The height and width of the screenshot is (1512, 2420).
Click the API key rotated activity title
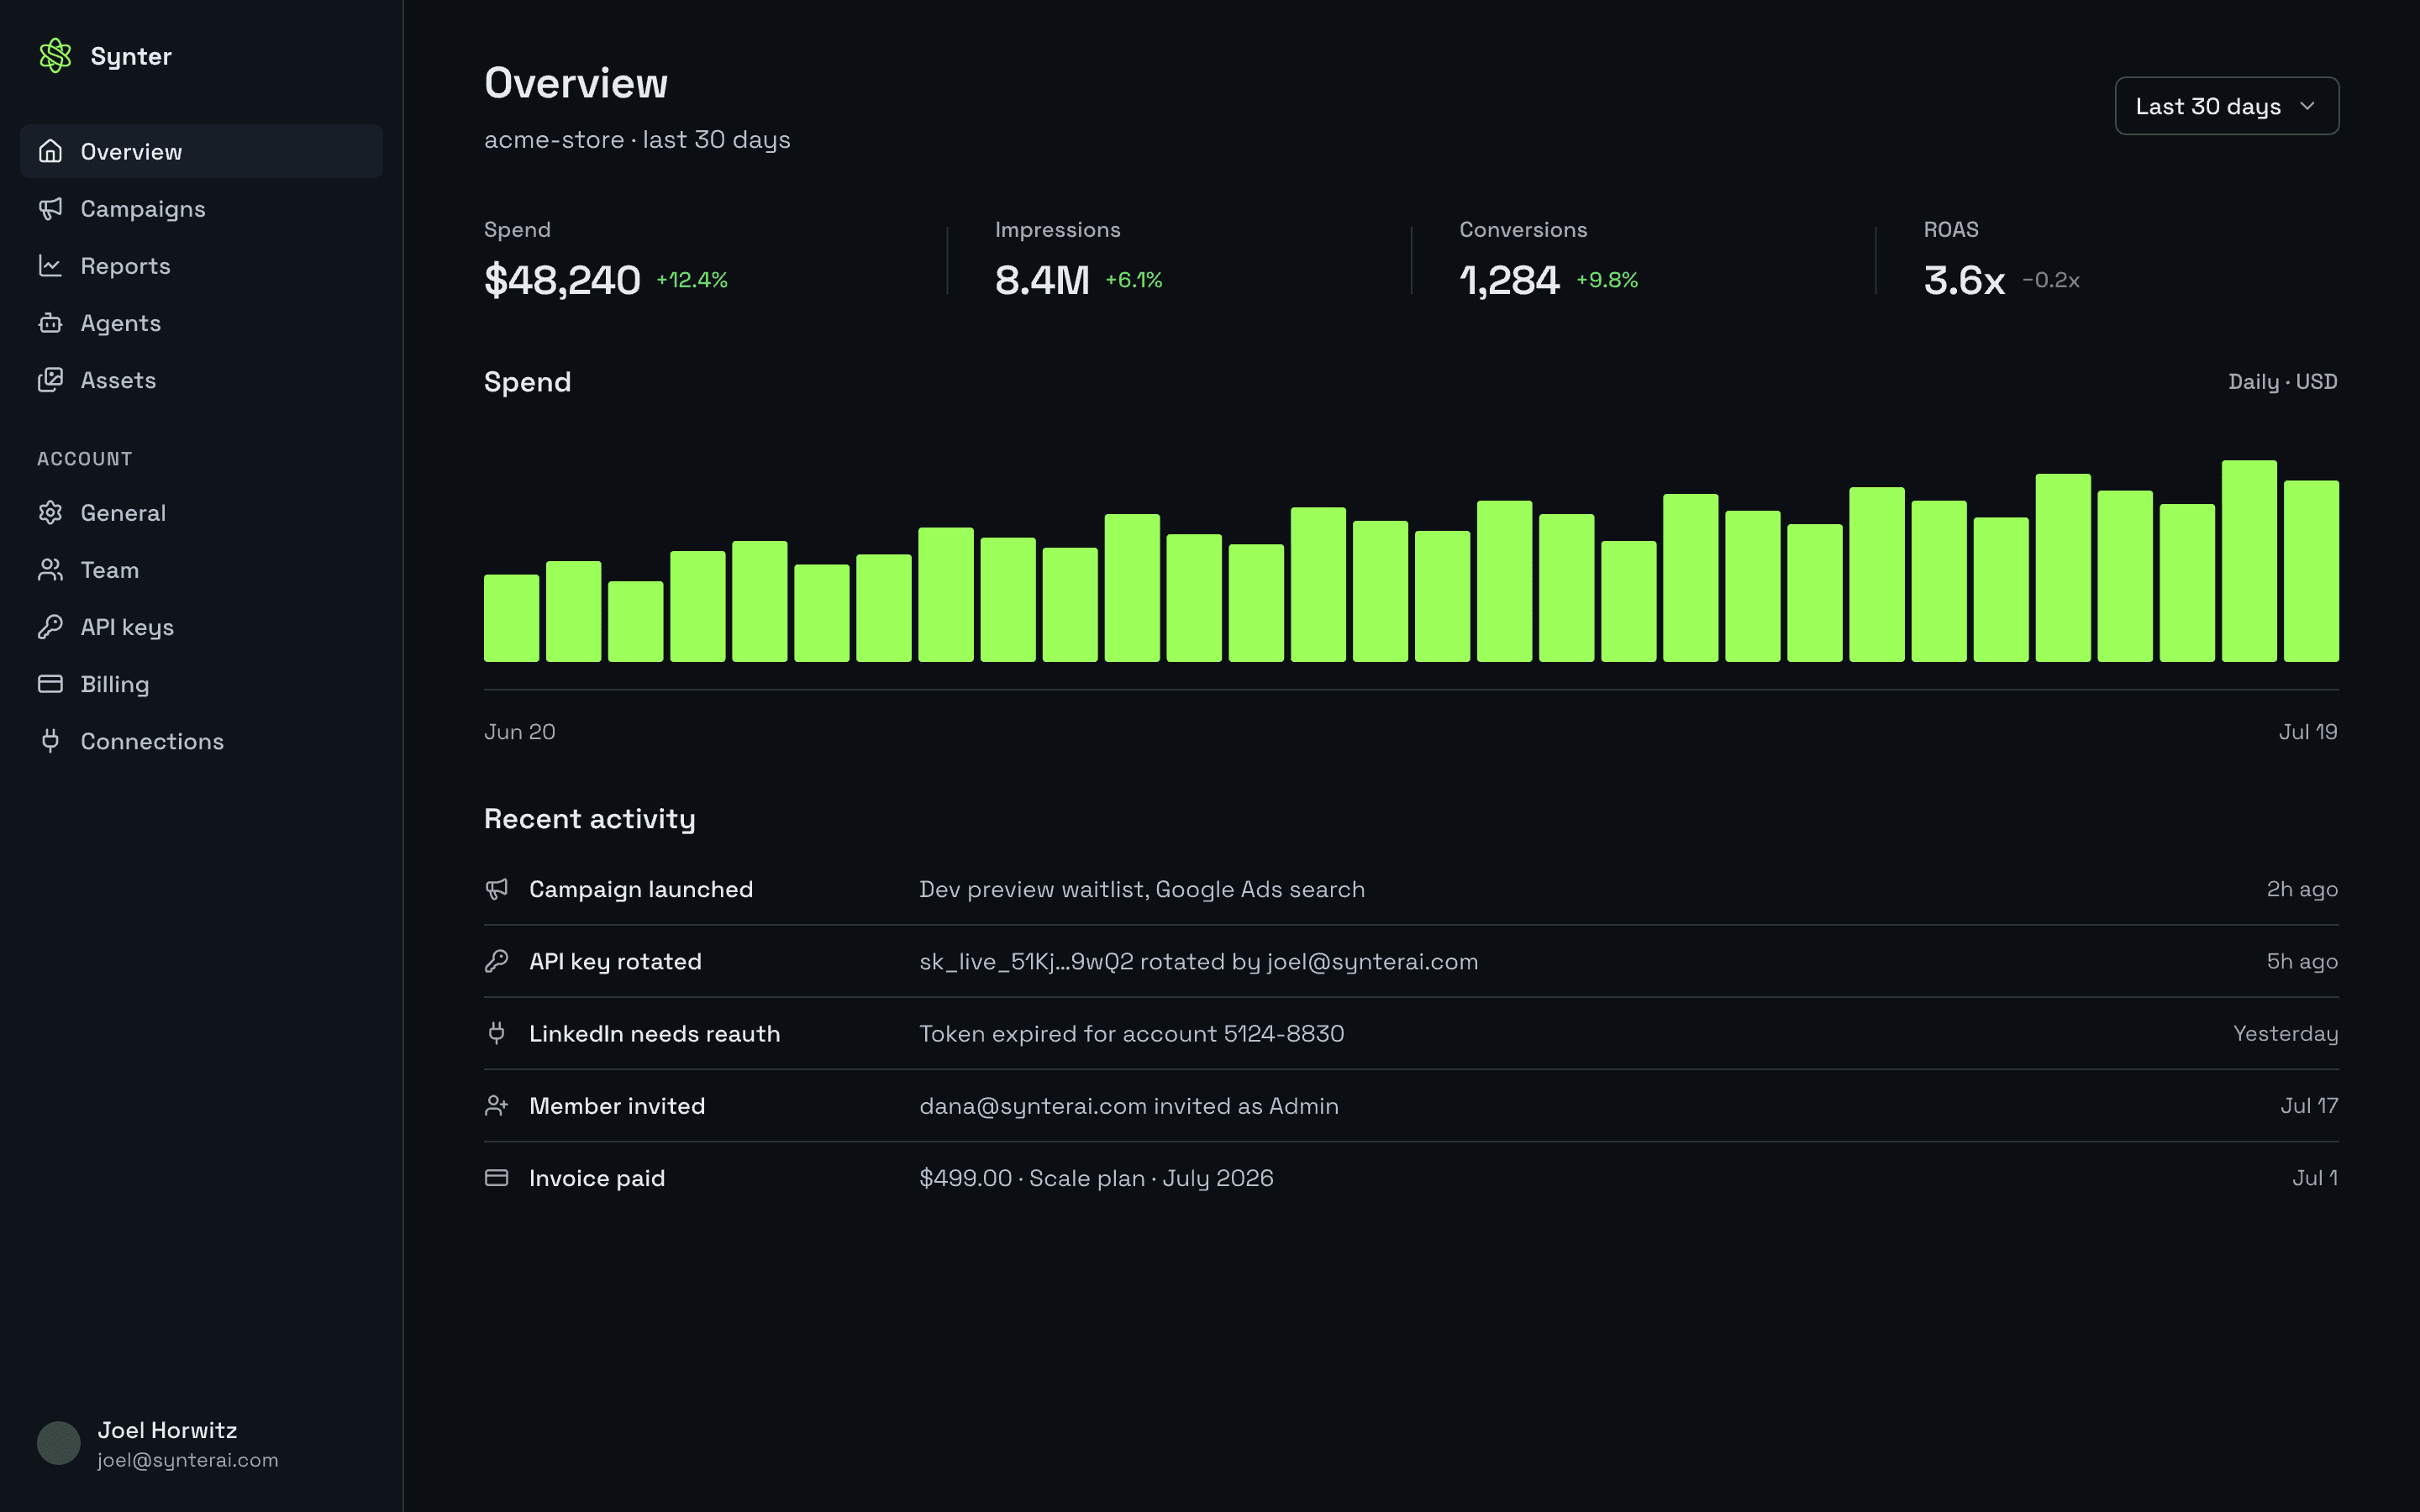pyautogui.click(x=615, y=961)
